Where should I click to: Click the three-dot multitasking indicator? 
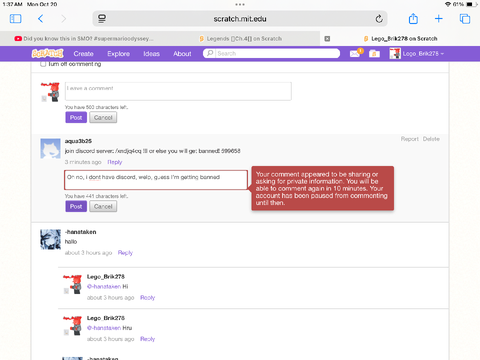pos(240,4)
